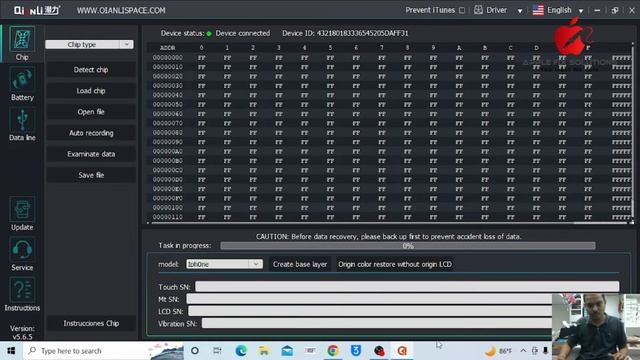The width and height of the screenshot is (640, 360).
Task: Open the Service section
Action: (x=22, y=255)
